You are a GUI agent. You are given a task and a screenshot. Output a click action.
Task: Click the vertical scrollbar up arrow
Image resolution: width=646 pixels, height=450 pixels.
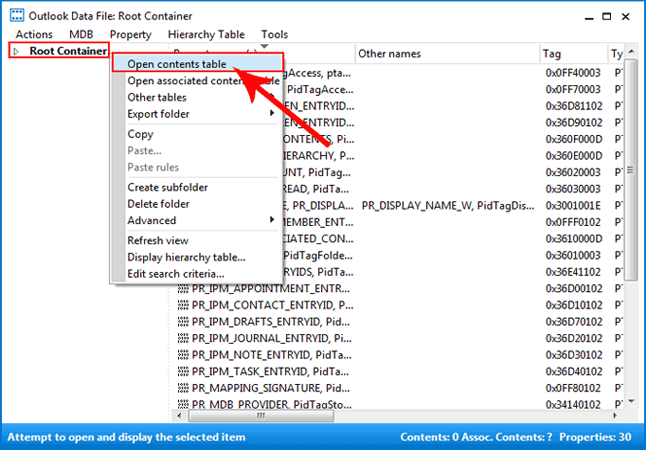(x=631, y=52)
